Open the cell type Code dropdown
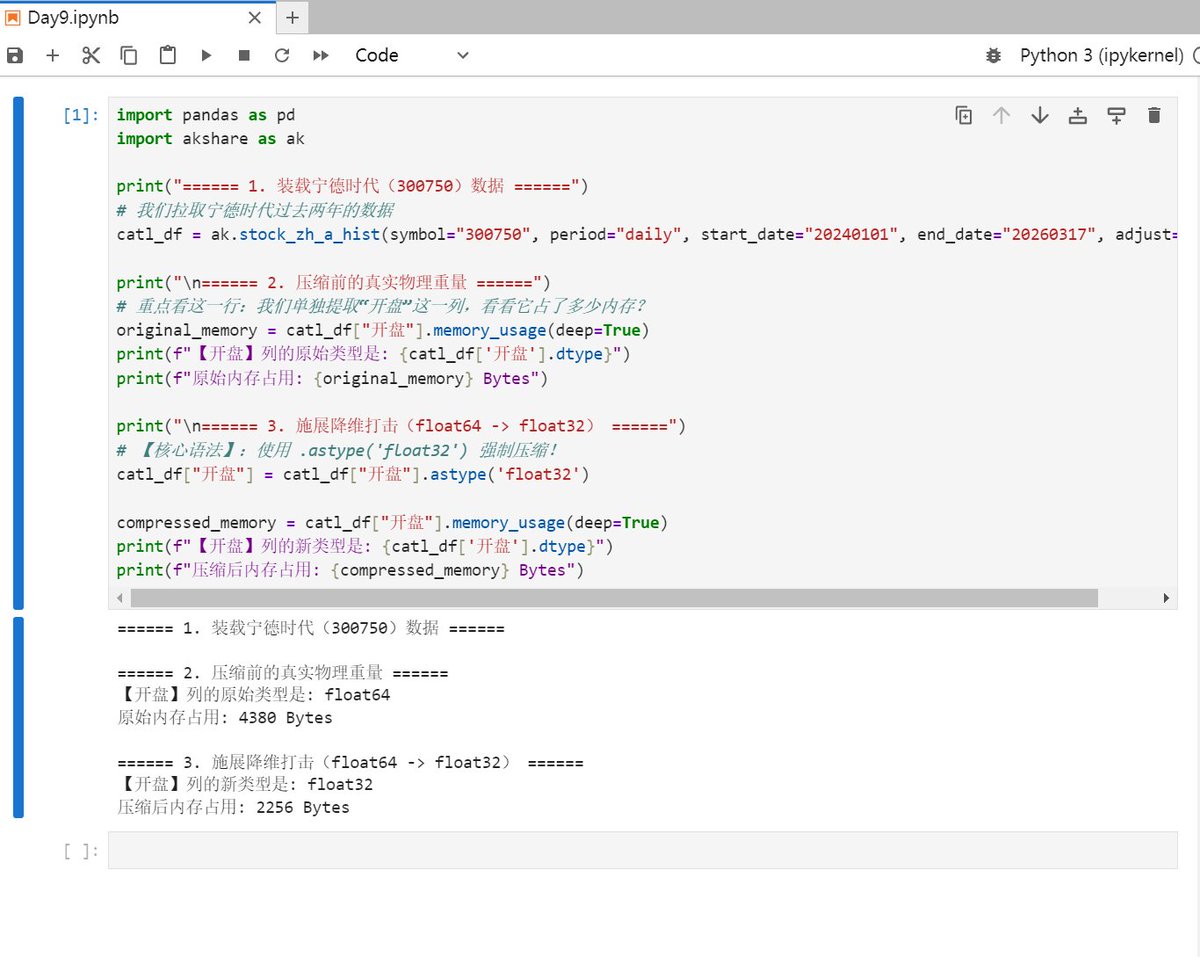 coord(412,56)
